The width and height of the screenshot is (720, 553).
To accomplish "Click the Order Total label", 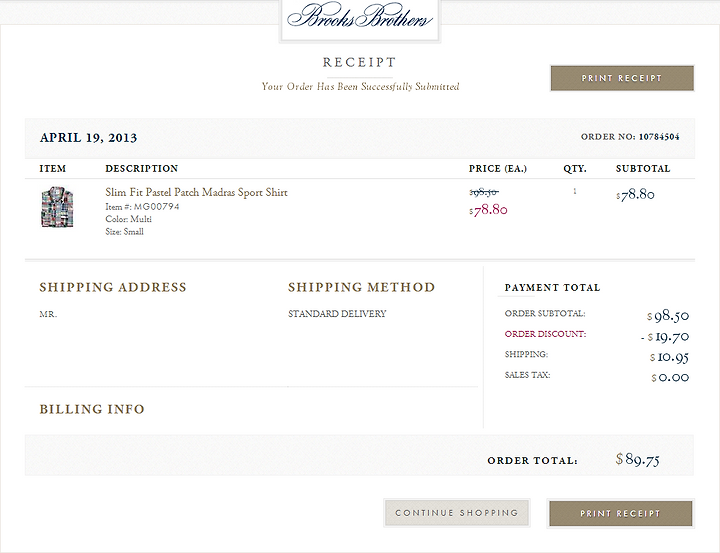I will click(533, 460).
